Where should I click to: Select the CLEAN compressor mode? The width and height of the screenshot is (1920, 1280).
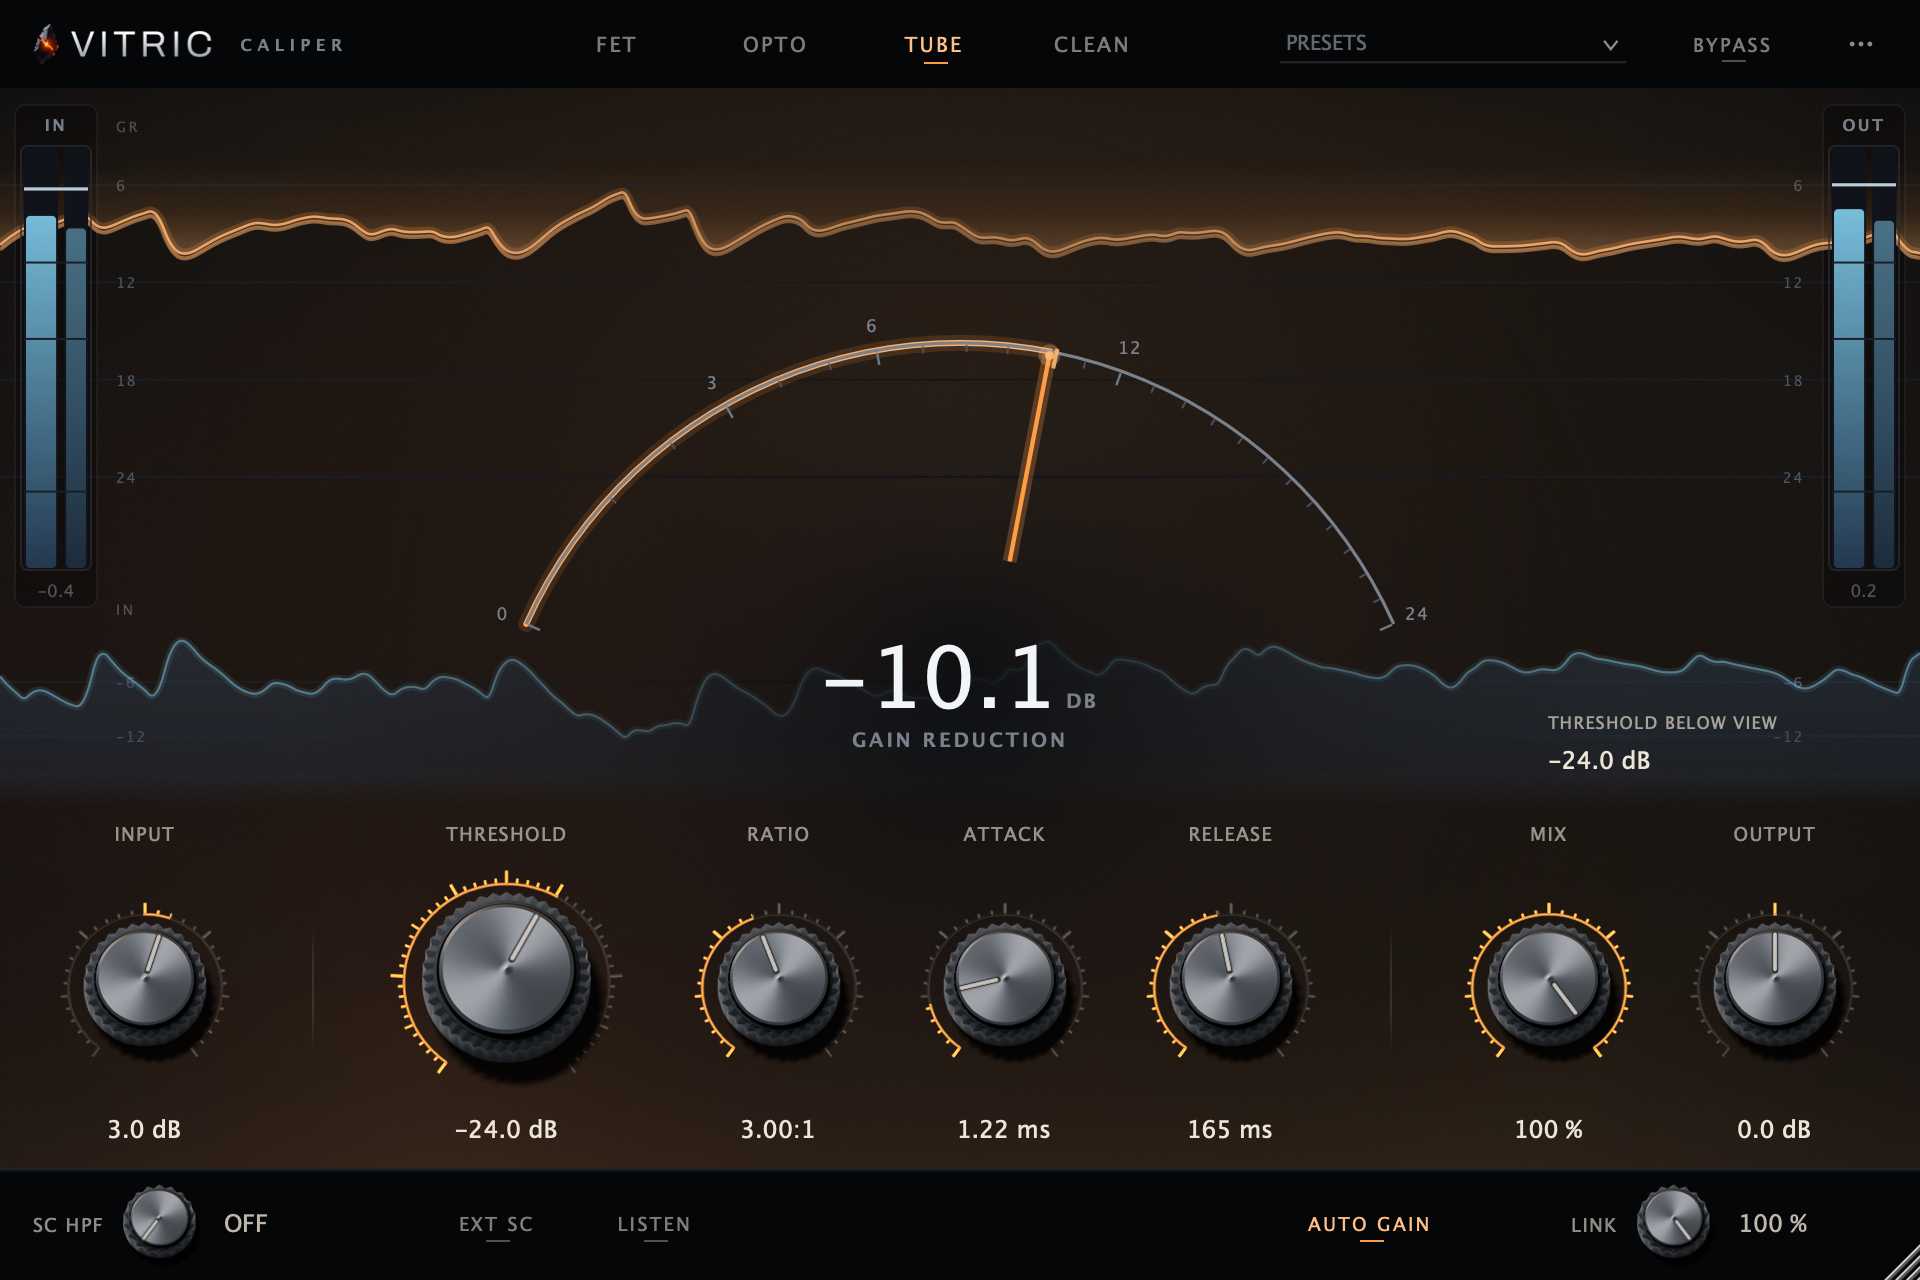coord(1091,45)
